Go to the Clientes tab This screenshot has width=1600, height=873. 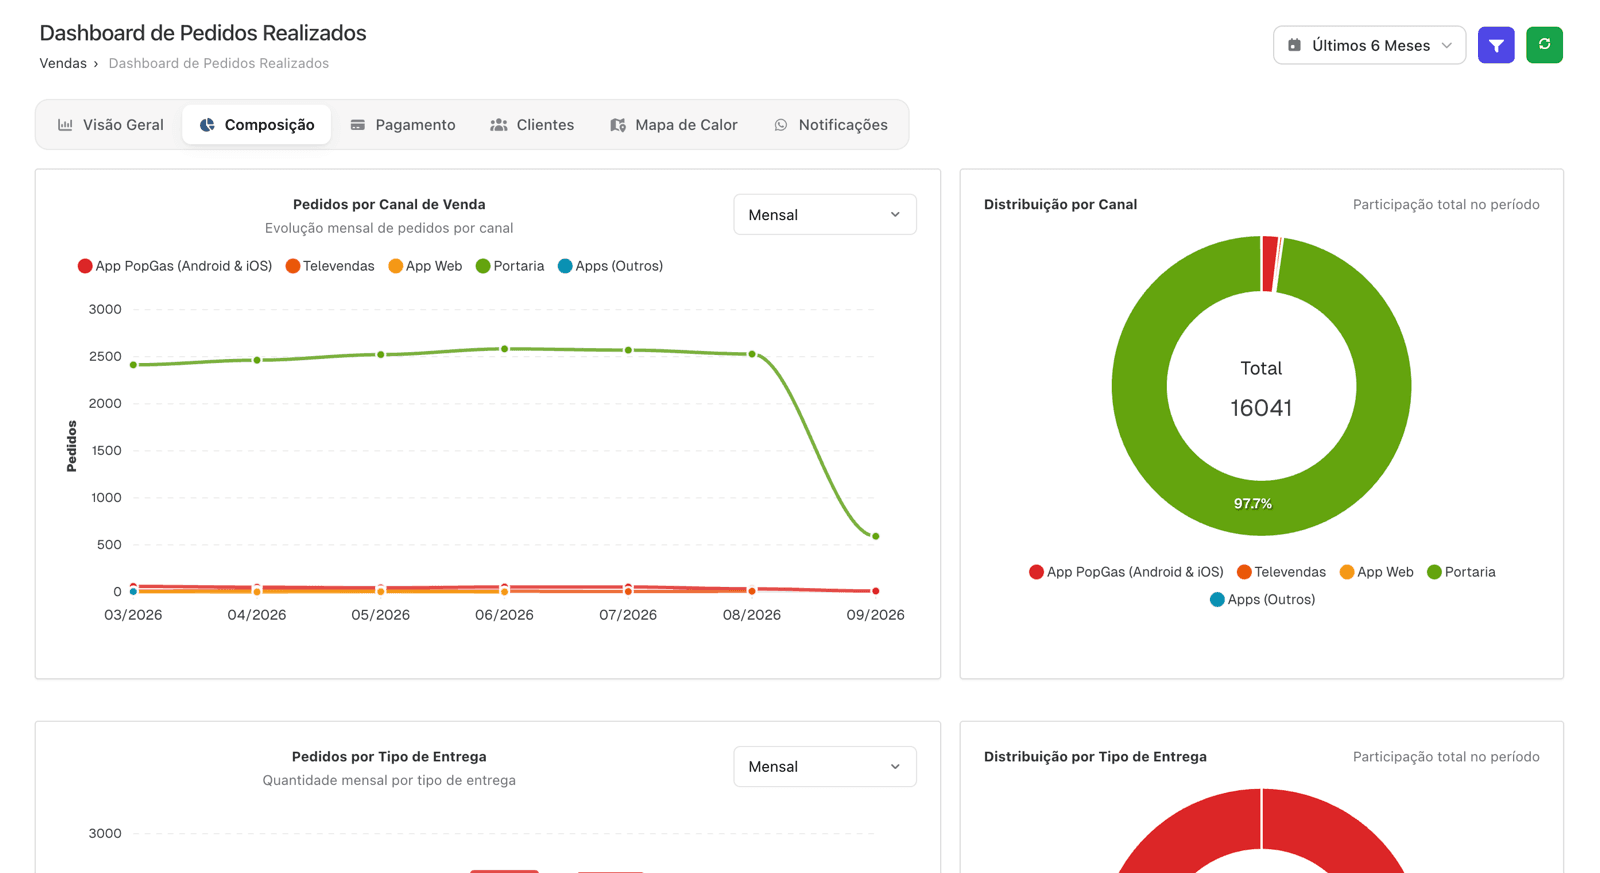point(532,125)
